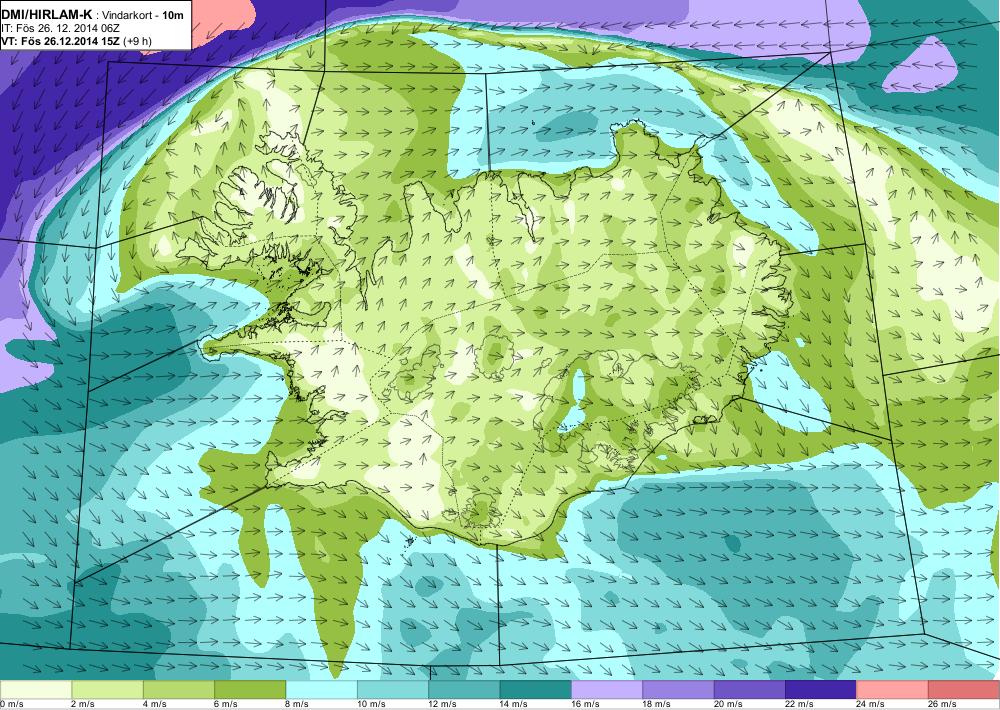The width and height of the screenshot is (1000, 710).
Task: Click the '4 m/s' legend label
Action: (x=155, y=704)
